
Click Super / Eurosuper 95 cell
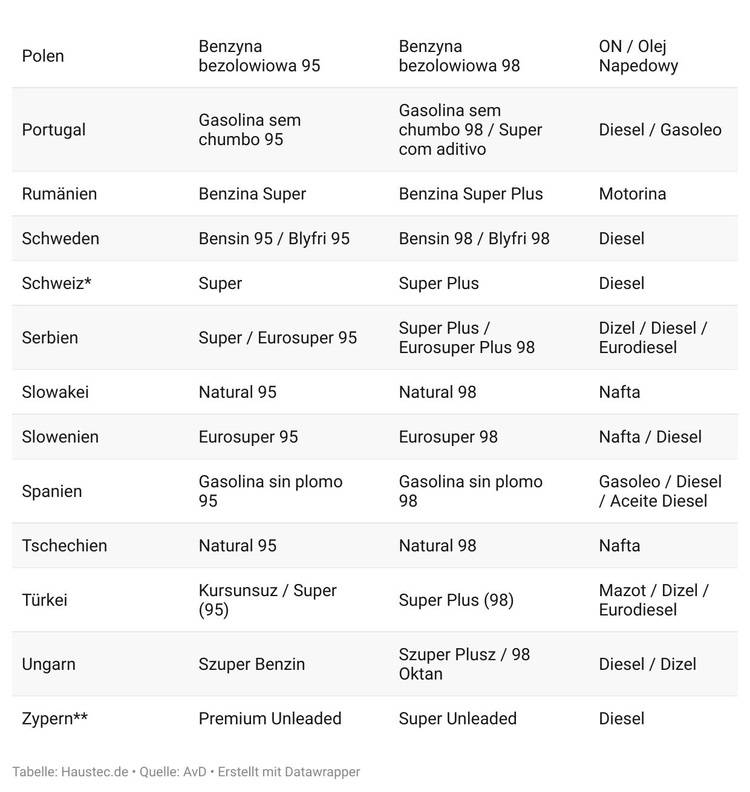point(277,338)
